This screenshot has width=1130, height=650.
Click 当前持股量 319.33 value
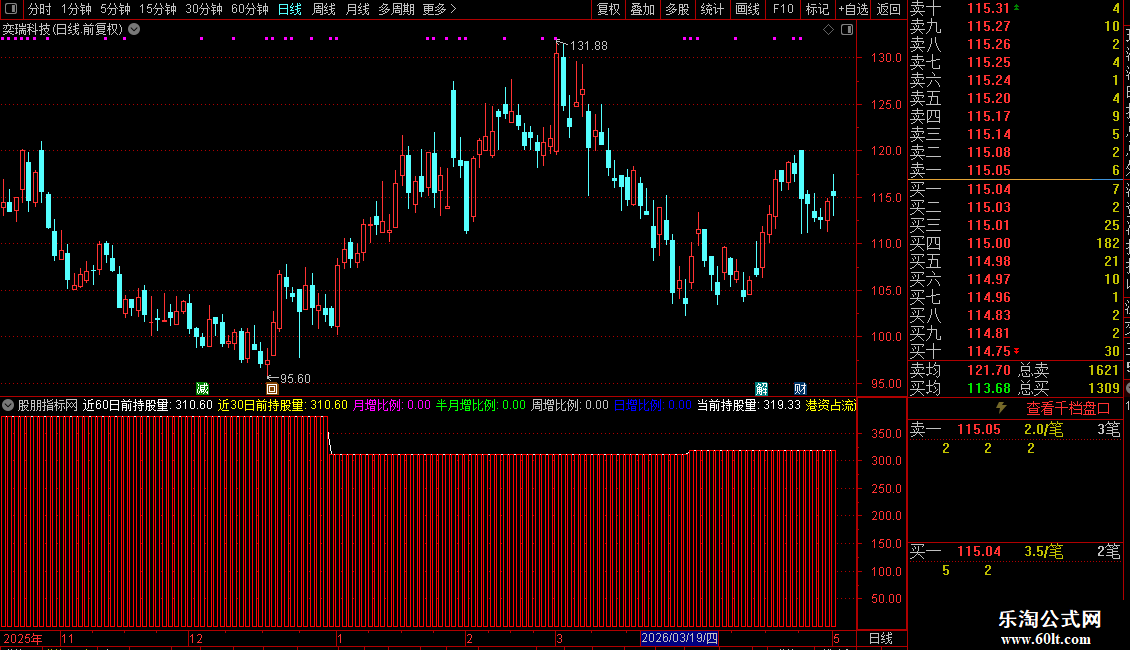749,405
